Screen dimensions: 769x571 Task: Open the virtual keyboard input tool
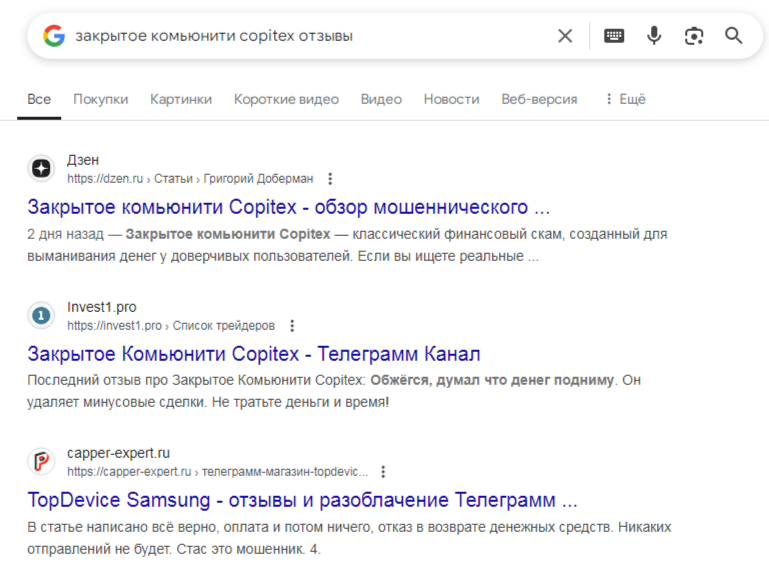pos(614,36)
